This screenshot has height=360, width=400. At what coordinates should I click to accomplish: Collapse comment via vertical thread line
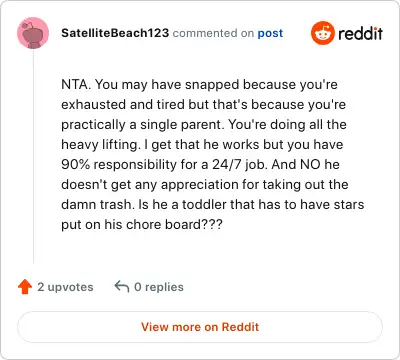coord(33,157)
